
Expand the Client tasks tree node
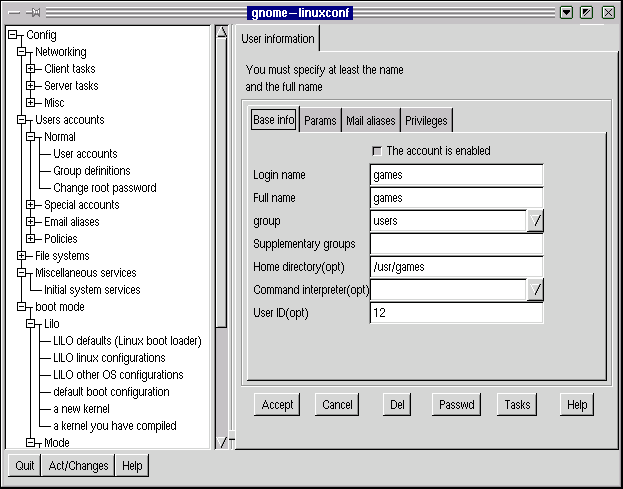coord(31,69)
